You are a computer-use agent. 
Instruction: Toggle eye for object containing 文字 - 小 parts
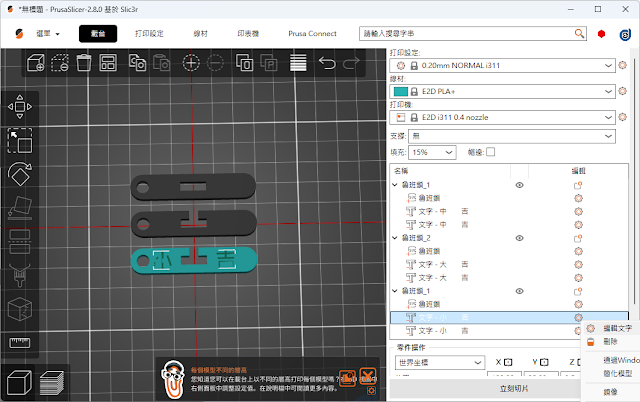point(519,291)
